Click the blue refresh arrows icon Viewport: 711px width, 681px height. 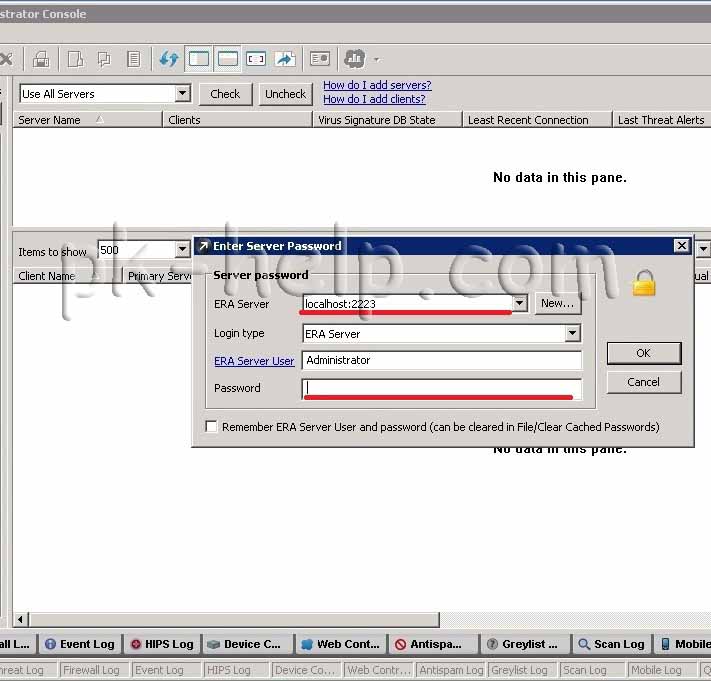pyautogui.click(x=169, y=59)
